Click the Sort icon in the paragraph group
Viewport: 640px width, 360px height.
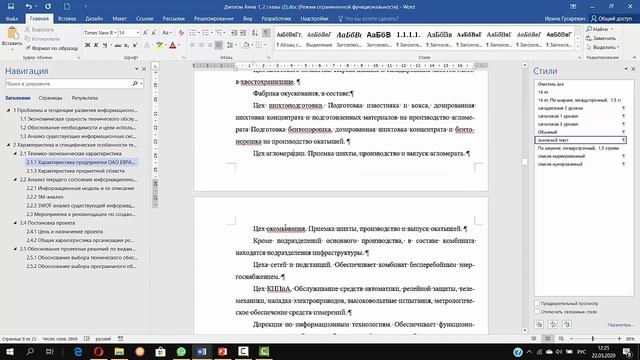[254, 33]
